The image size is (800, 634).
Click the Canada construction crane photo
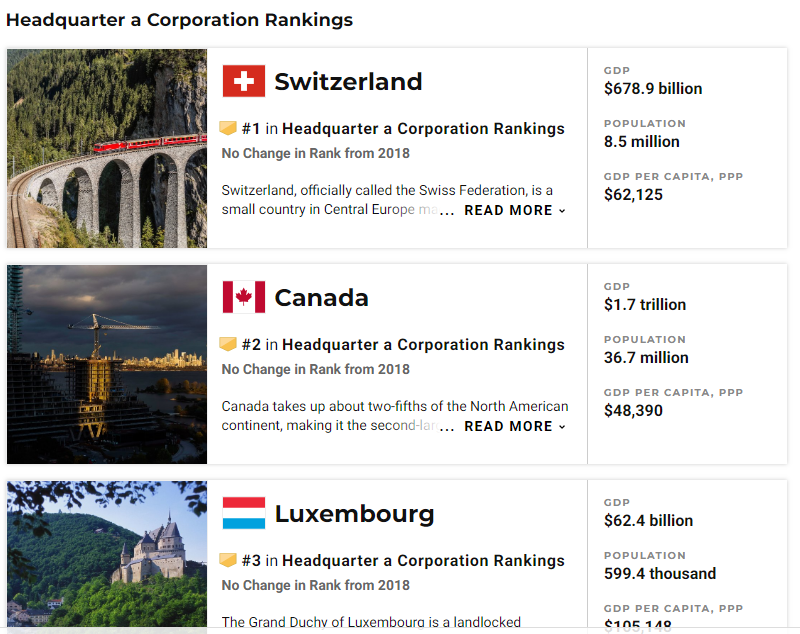(107, 364)
